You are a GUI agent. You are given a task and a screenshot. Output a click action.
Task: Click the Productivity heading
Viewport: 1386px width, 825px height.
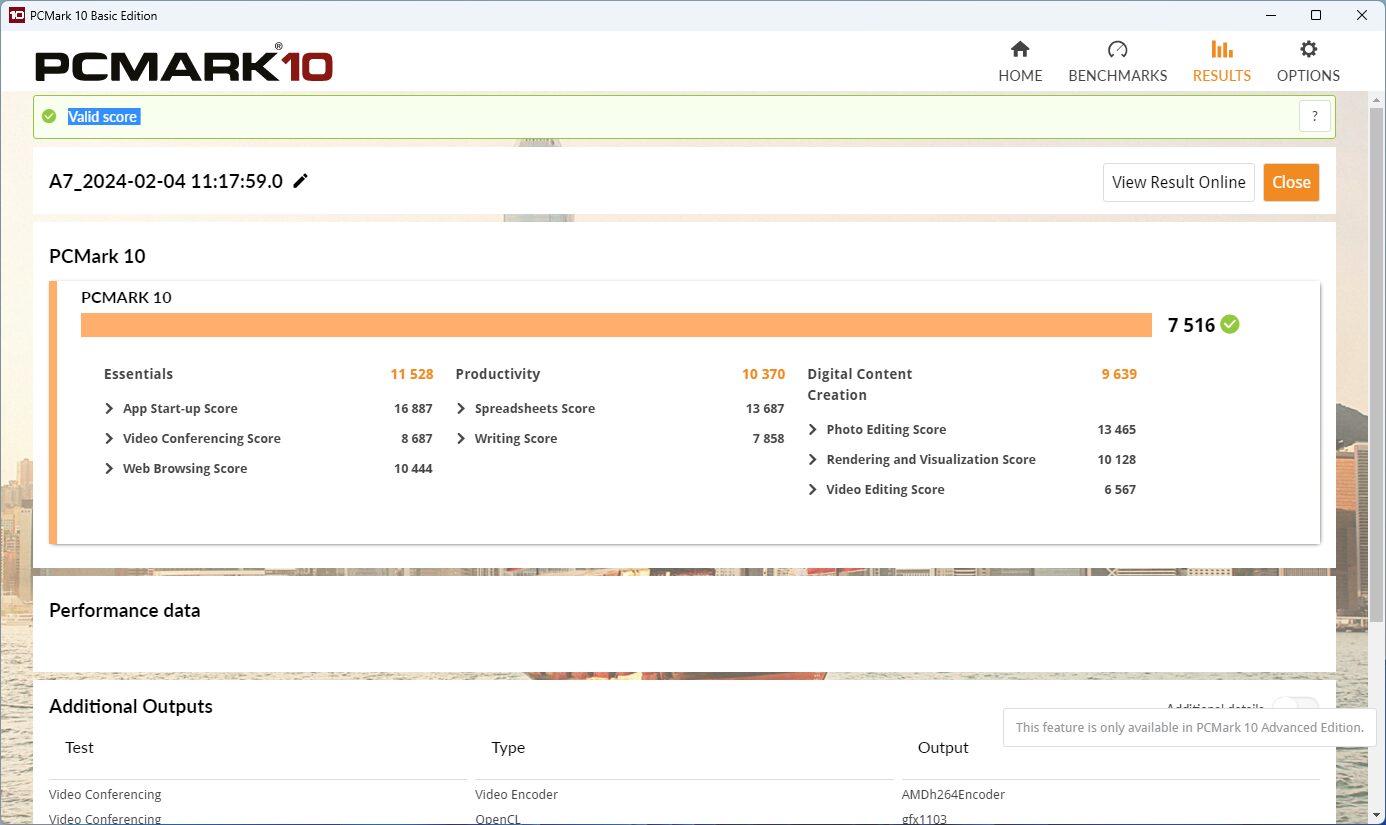497,374
